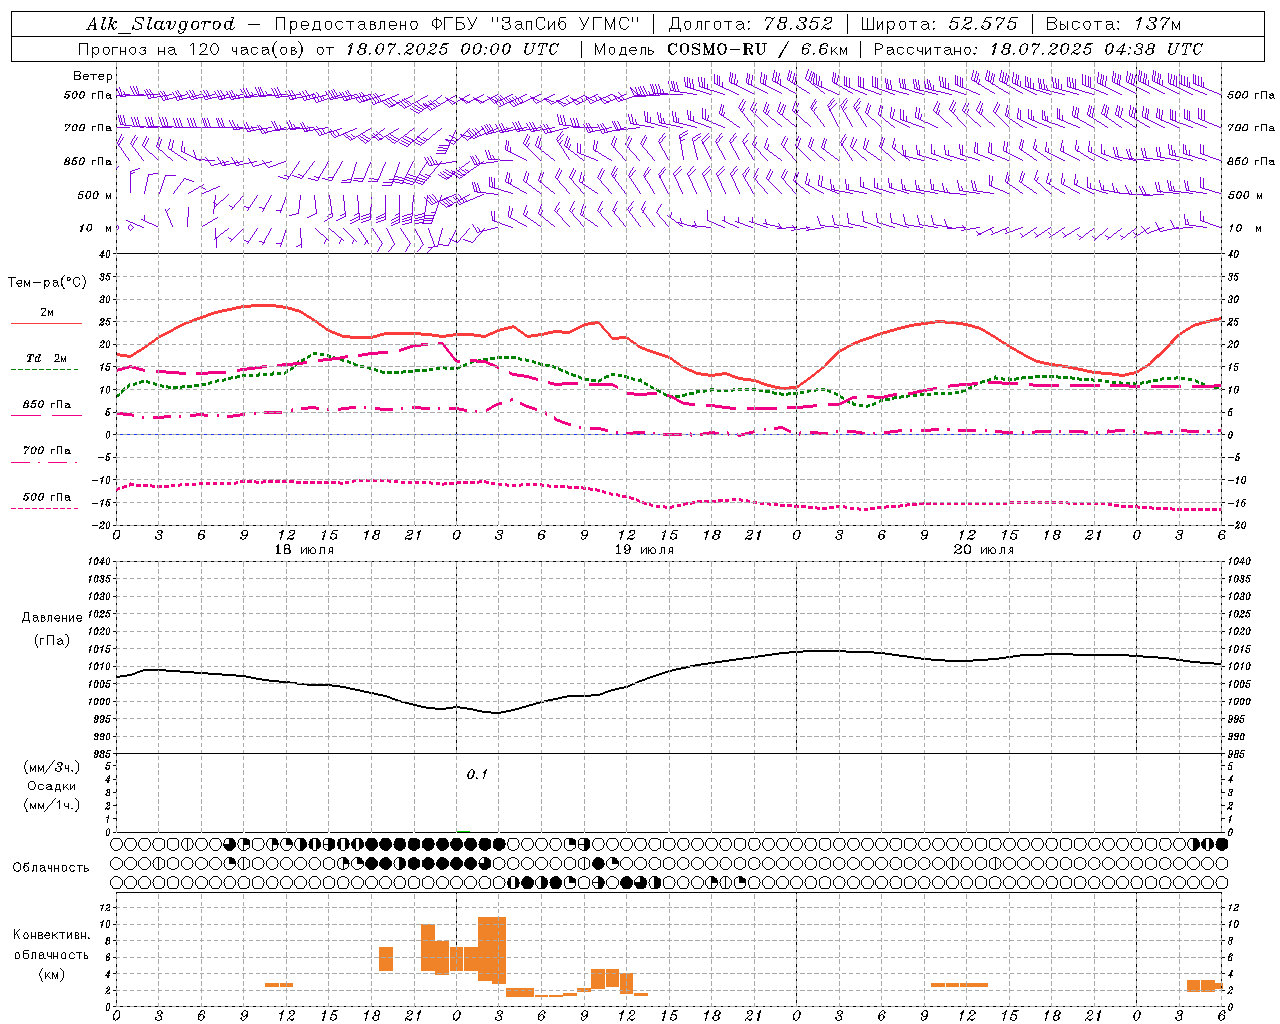The height and width of the screenshot is (1024, 1280).
Task: Click the Ветер panel label
Action: [x=92, y=76]
